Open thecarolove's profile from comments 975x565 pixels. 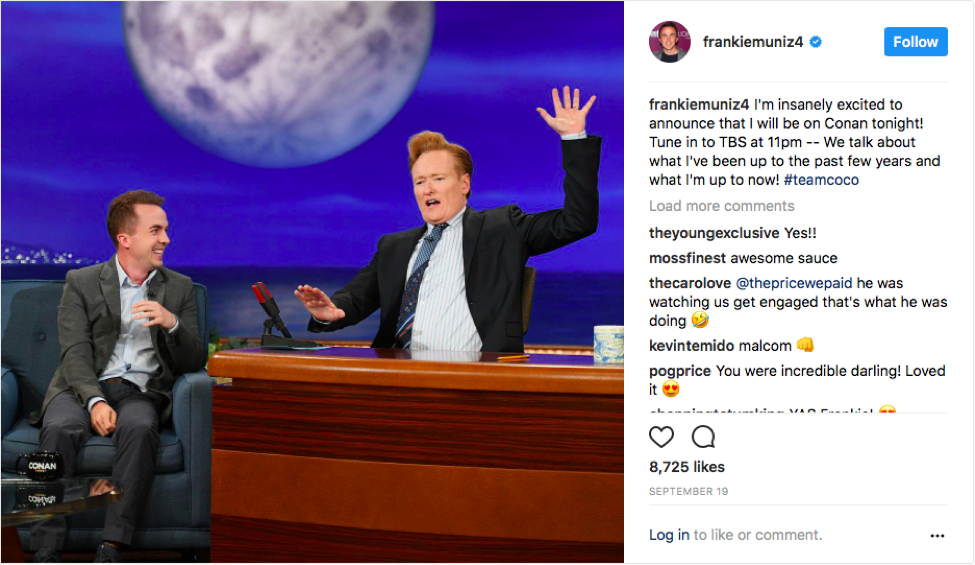pyautogui.click(x=690, y=283)
